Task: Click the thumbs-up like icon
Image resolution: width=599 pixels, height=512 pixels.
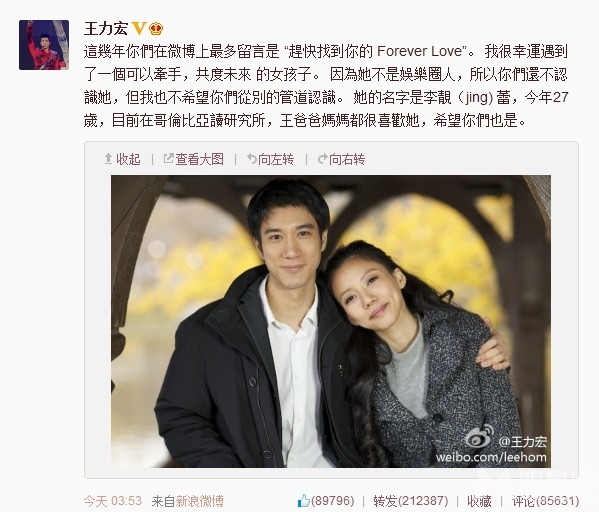Action: (304, 500)
